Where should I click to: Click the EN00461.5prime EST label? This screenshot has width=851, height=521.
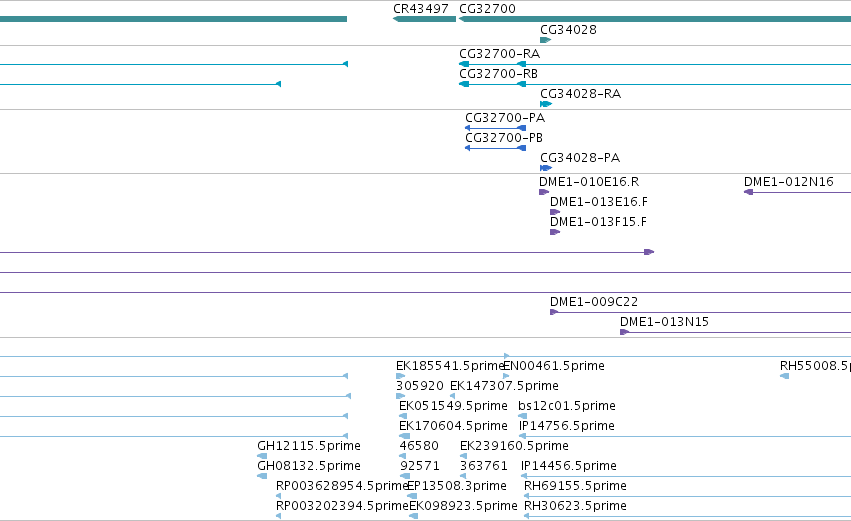coord(554,366)
